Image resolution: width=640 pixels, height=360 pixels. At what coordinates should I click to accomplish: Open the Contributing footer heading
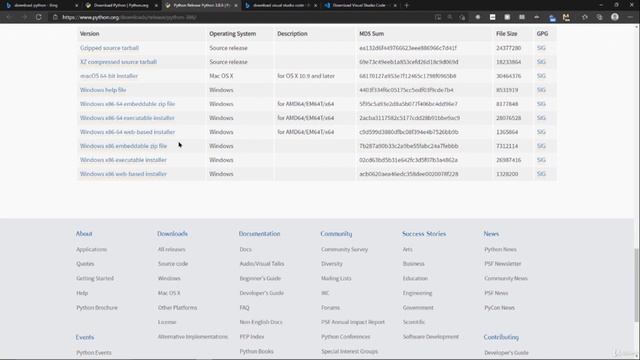tap(501, 337)
